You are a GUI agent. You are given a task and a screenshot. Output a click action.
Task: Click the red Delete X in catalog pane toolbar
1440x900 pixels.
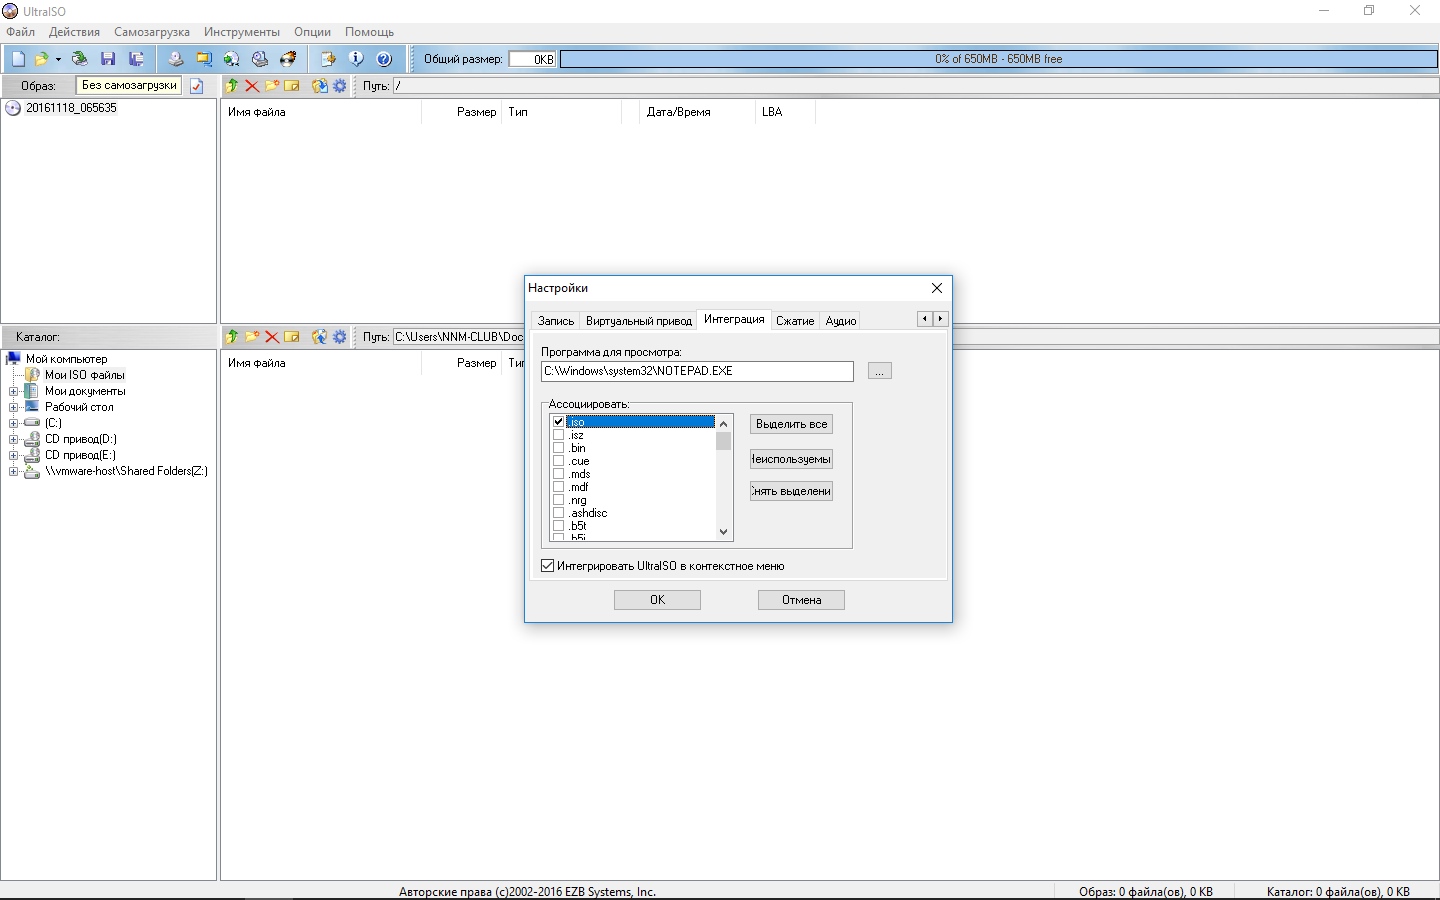[272, 337]
